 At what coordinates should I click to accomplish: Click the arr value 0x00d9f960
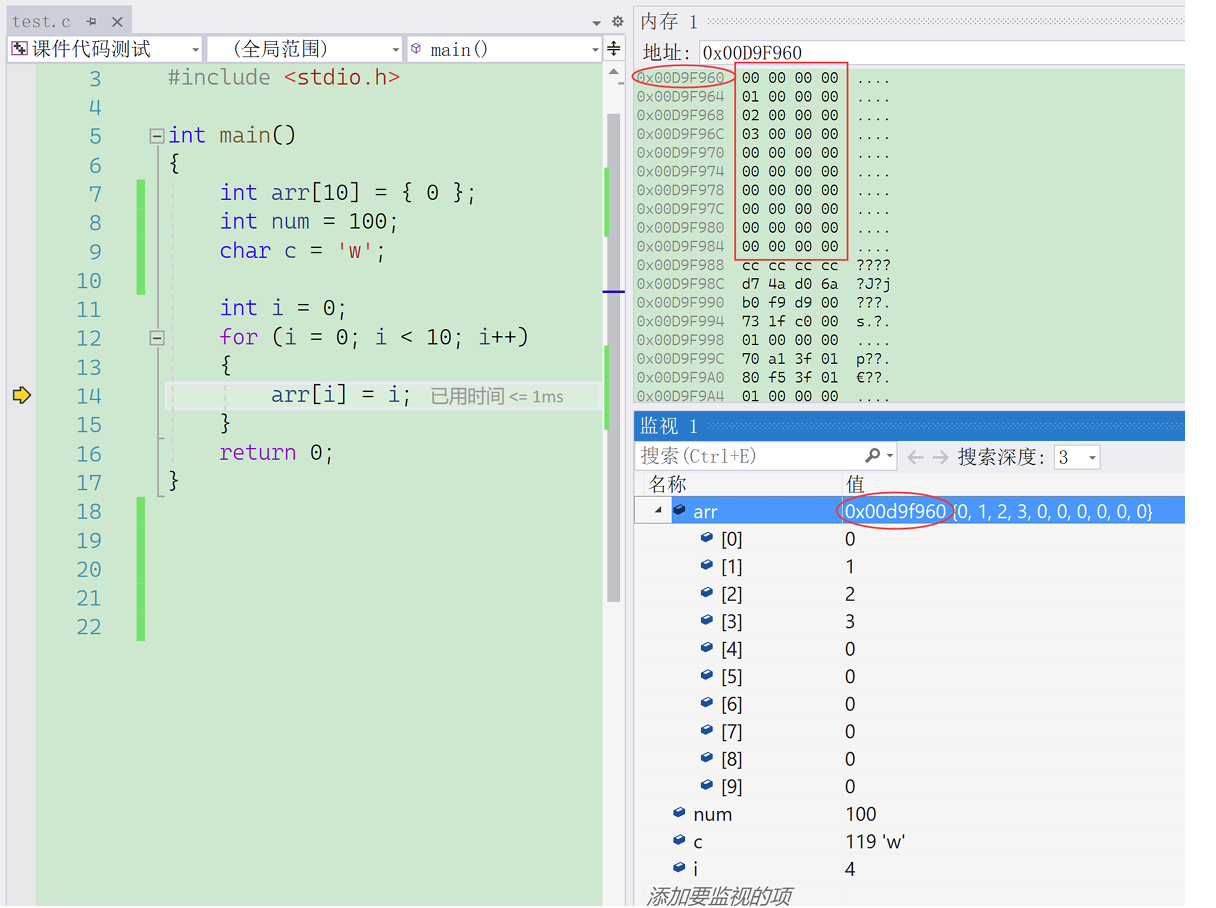click(x=895, y=512)
